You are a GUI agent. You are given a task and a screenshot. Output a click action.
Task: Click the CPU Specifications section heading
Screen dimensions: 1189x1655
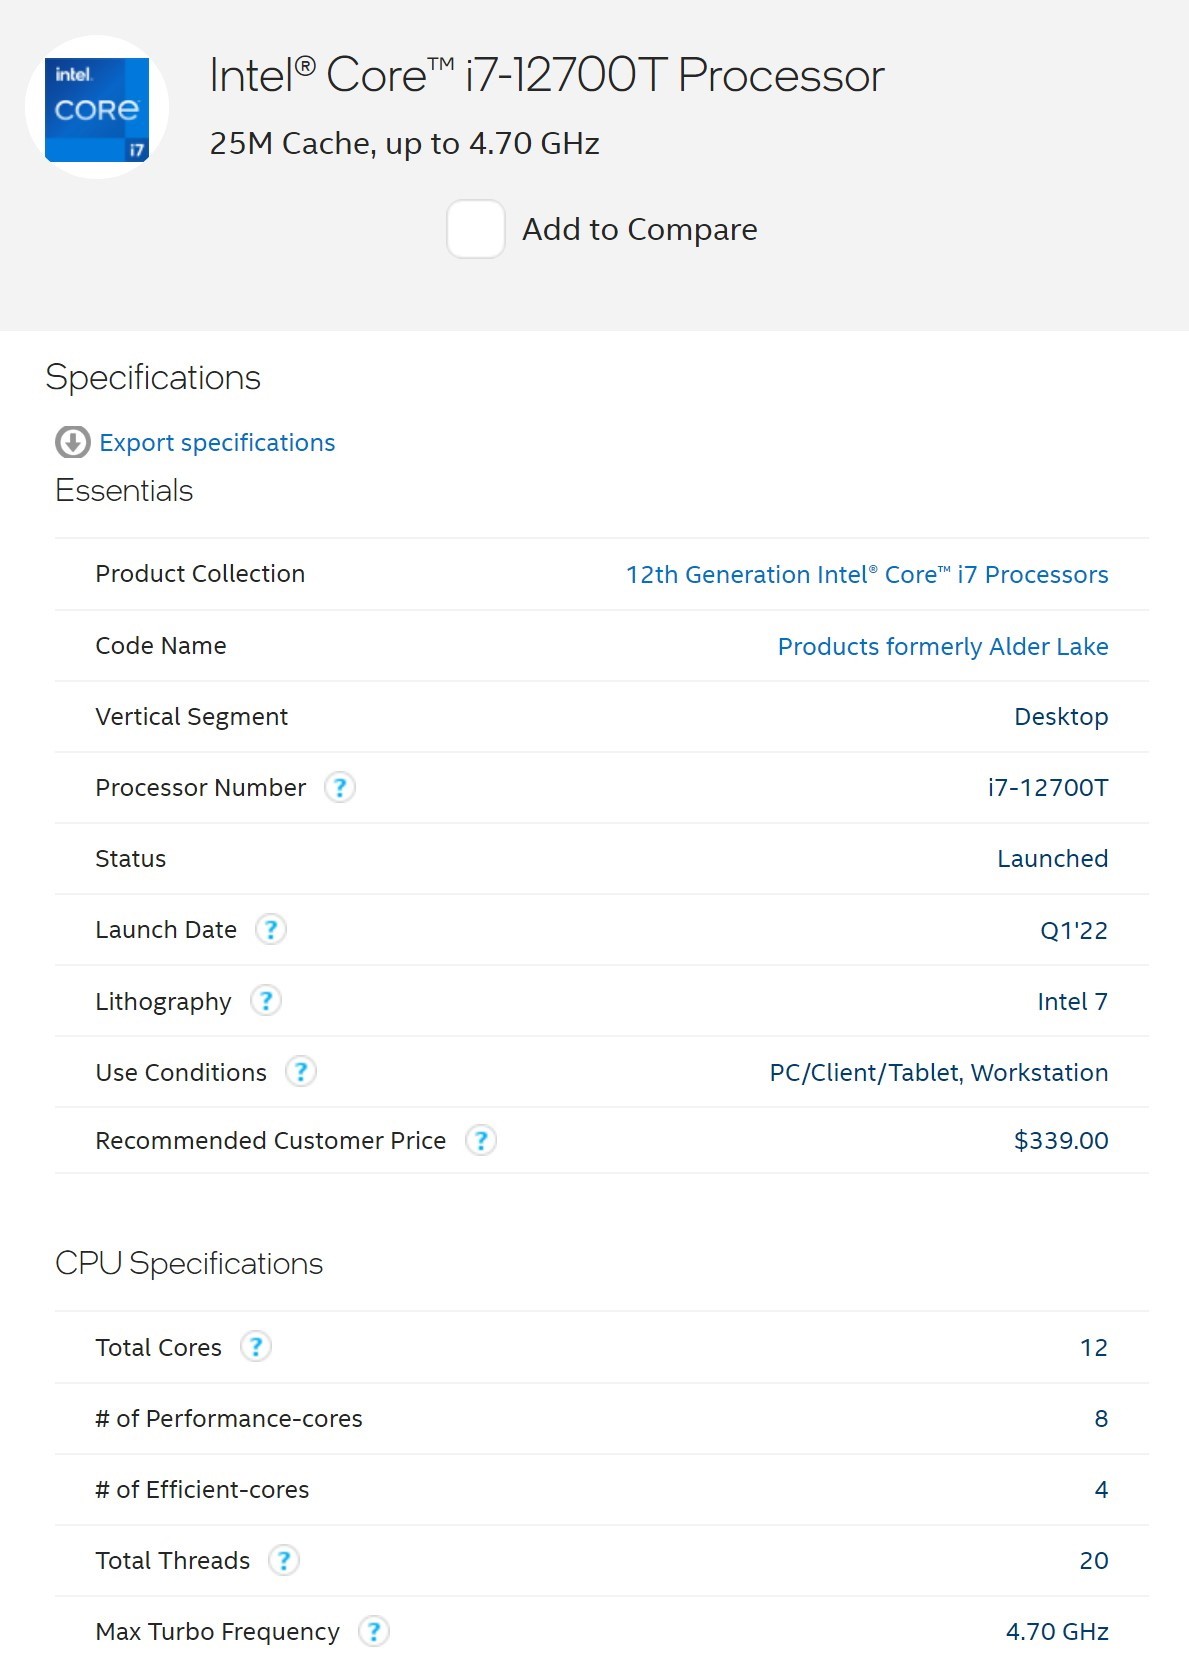[x=189, y=1264]
